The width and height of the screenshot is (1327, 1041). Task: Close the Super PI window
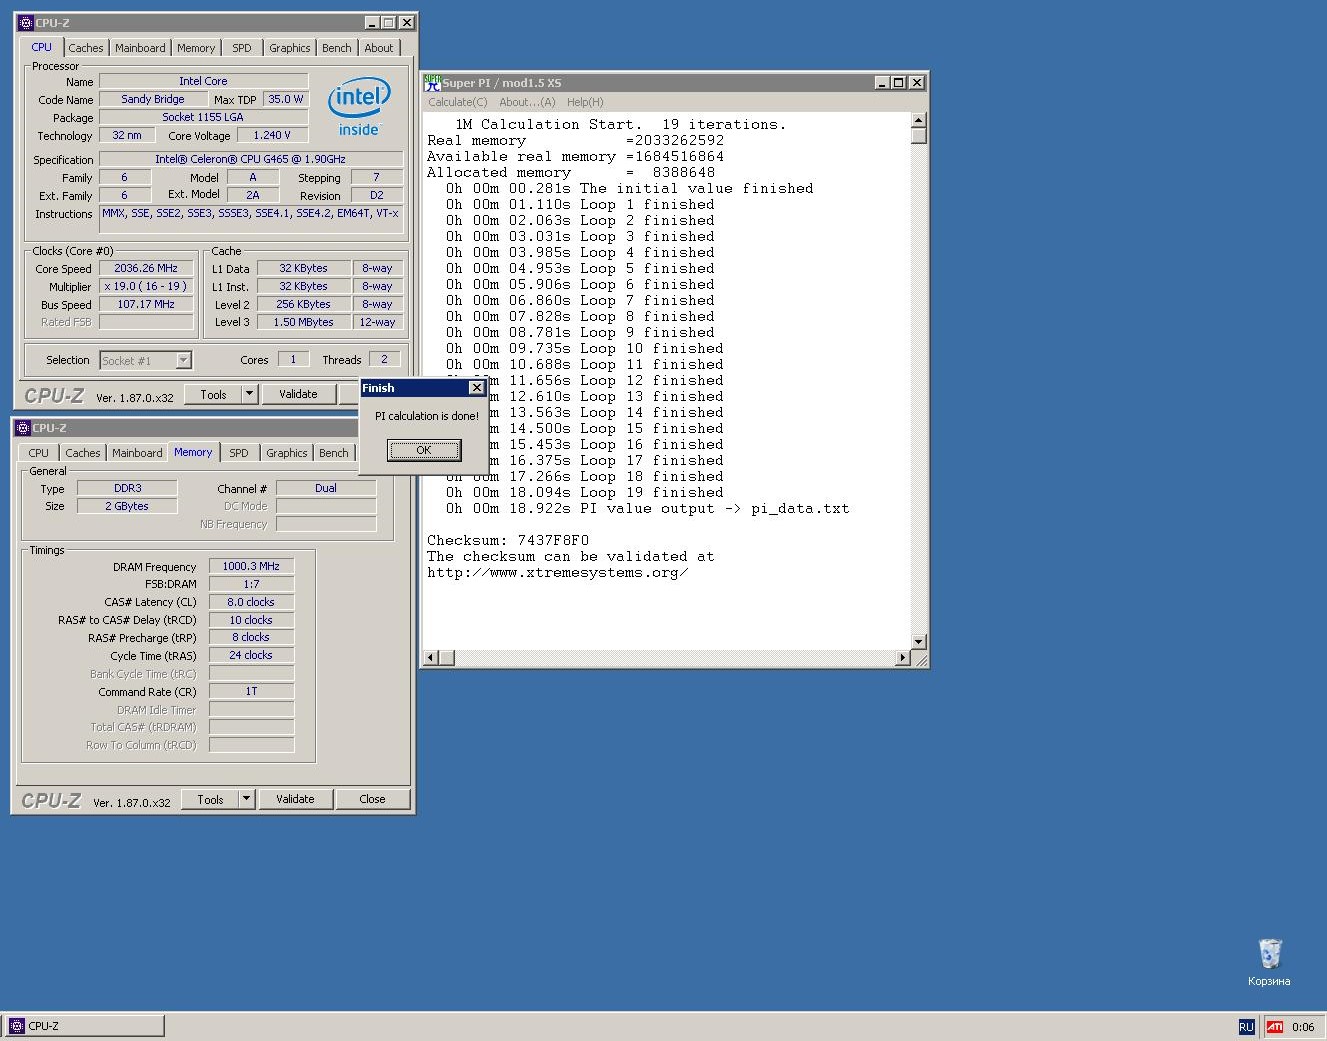917,82
